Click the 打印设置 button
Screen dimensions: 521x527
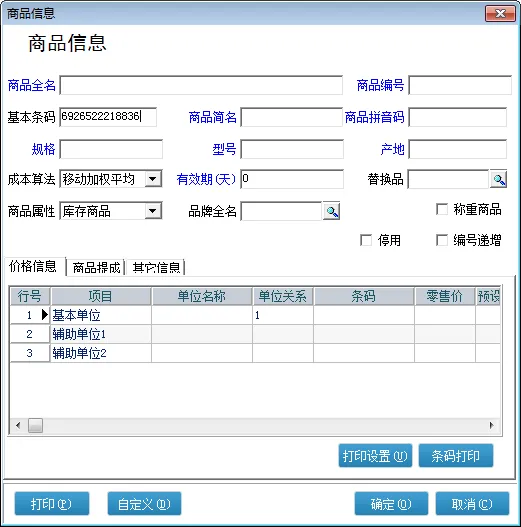point(375,456)
